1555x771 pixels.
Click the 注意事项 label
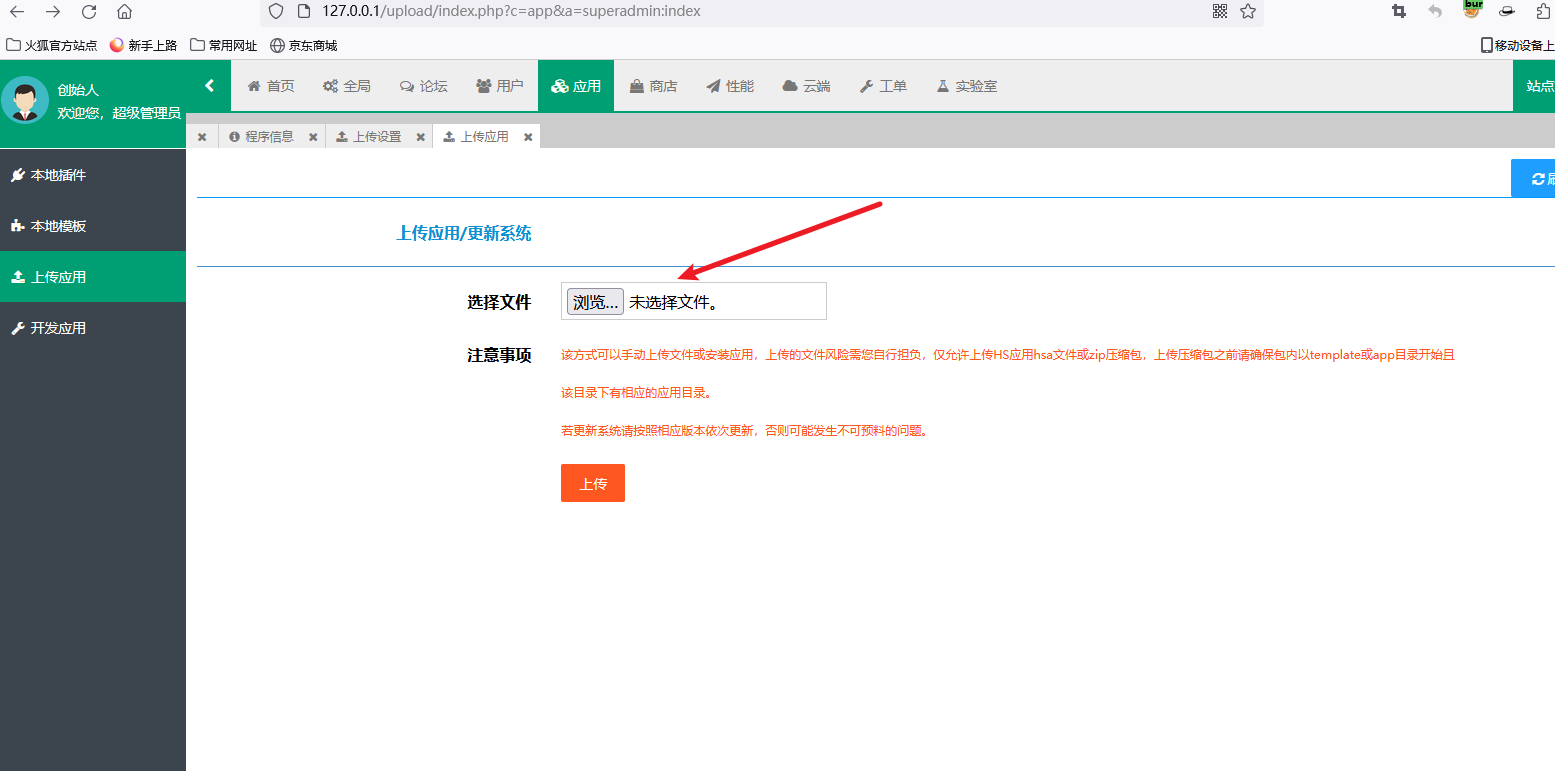pos(499,355)
